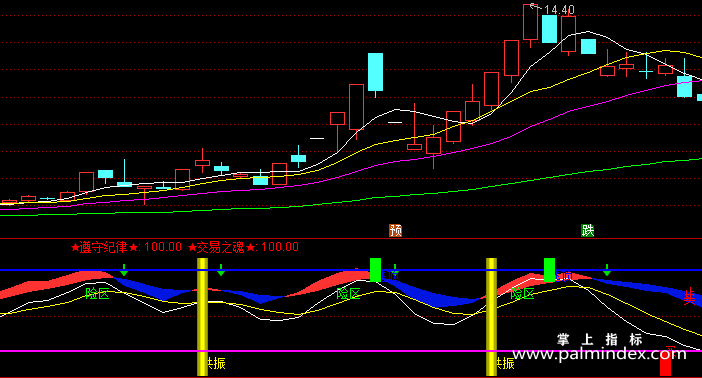This screenshot has width=702, height=378.
Task: Click the green 跌 signal icon
Action: [x=587, y=230]
